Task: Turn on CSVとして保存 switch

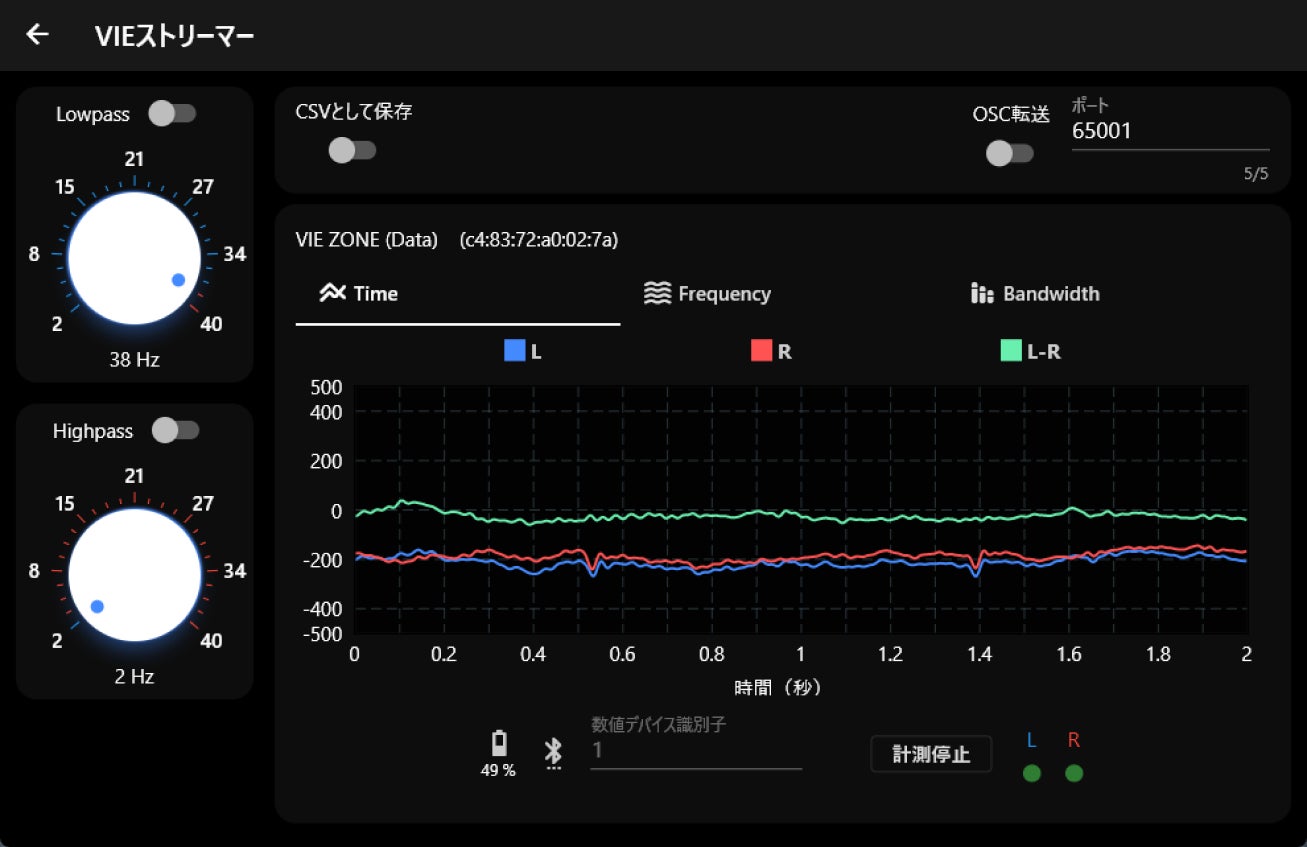Action: click(352, 151)
